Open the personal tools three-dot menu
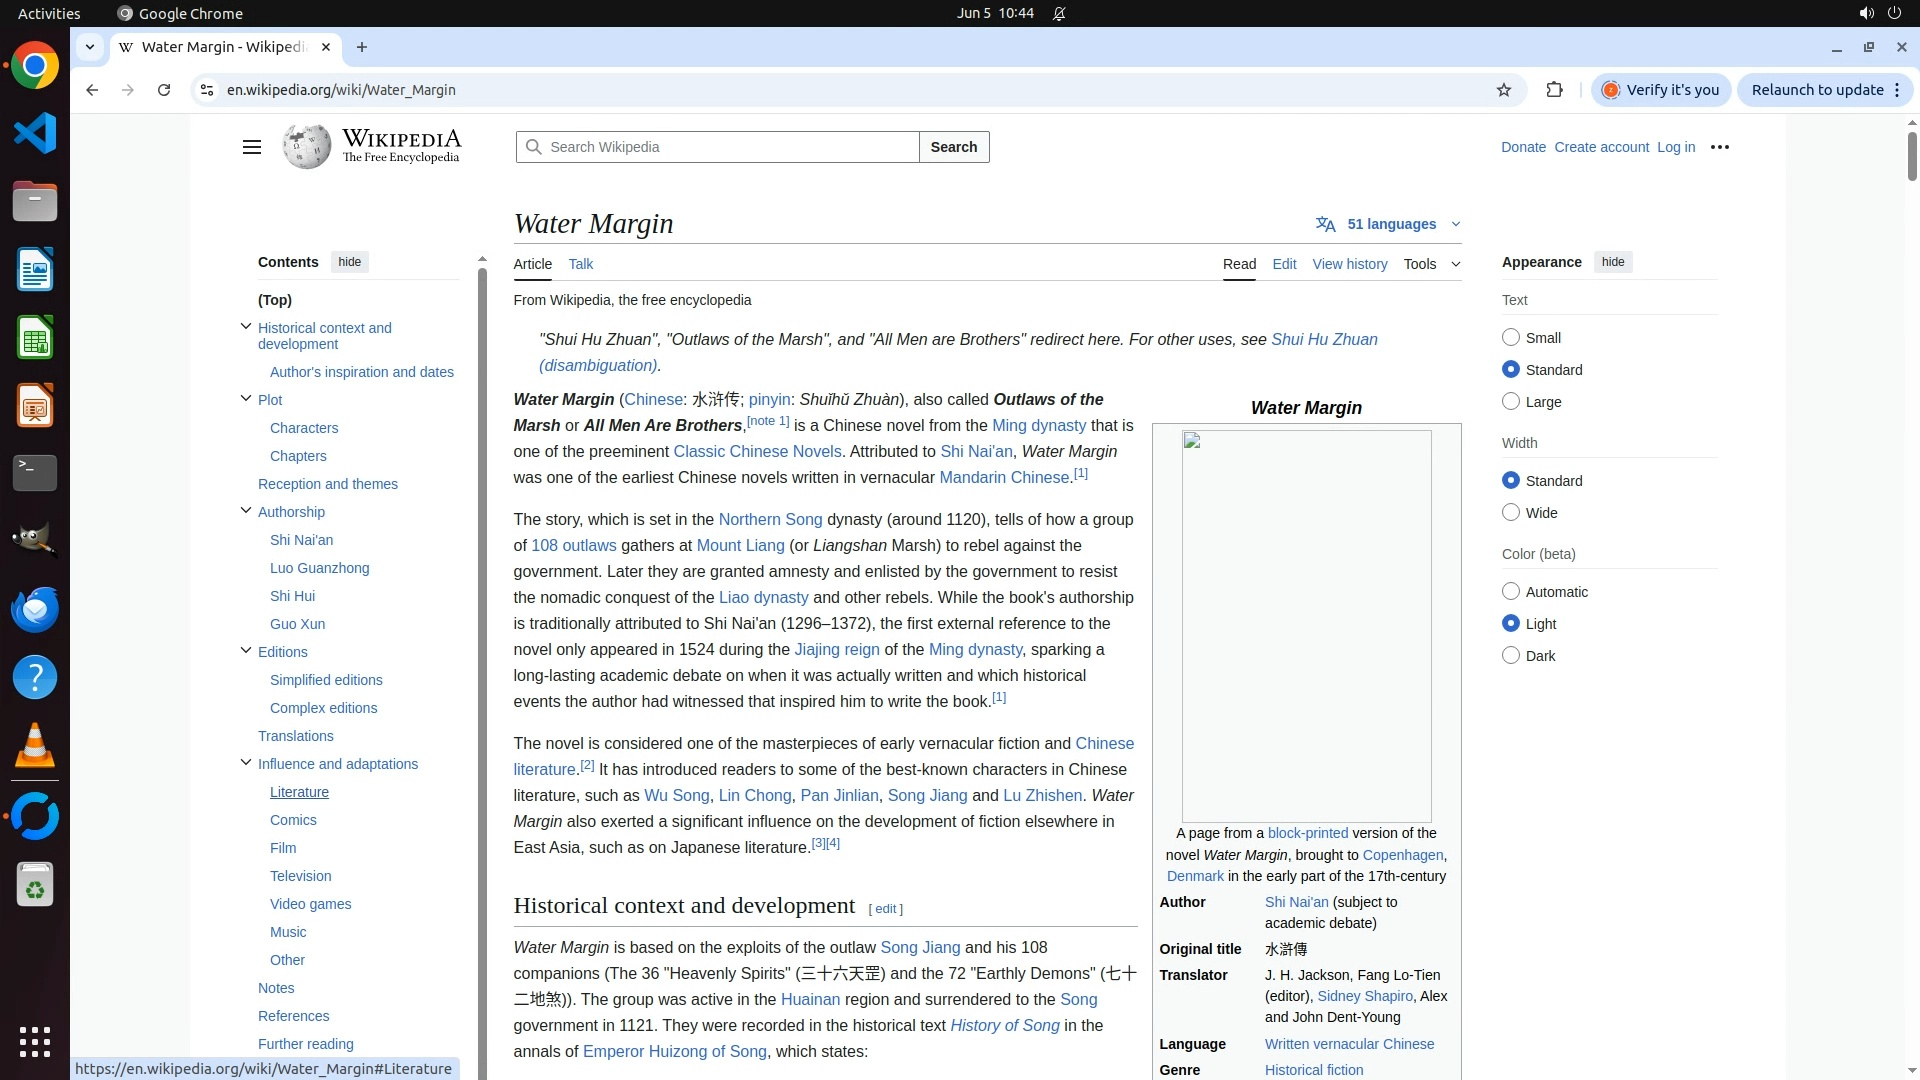 1719,147
